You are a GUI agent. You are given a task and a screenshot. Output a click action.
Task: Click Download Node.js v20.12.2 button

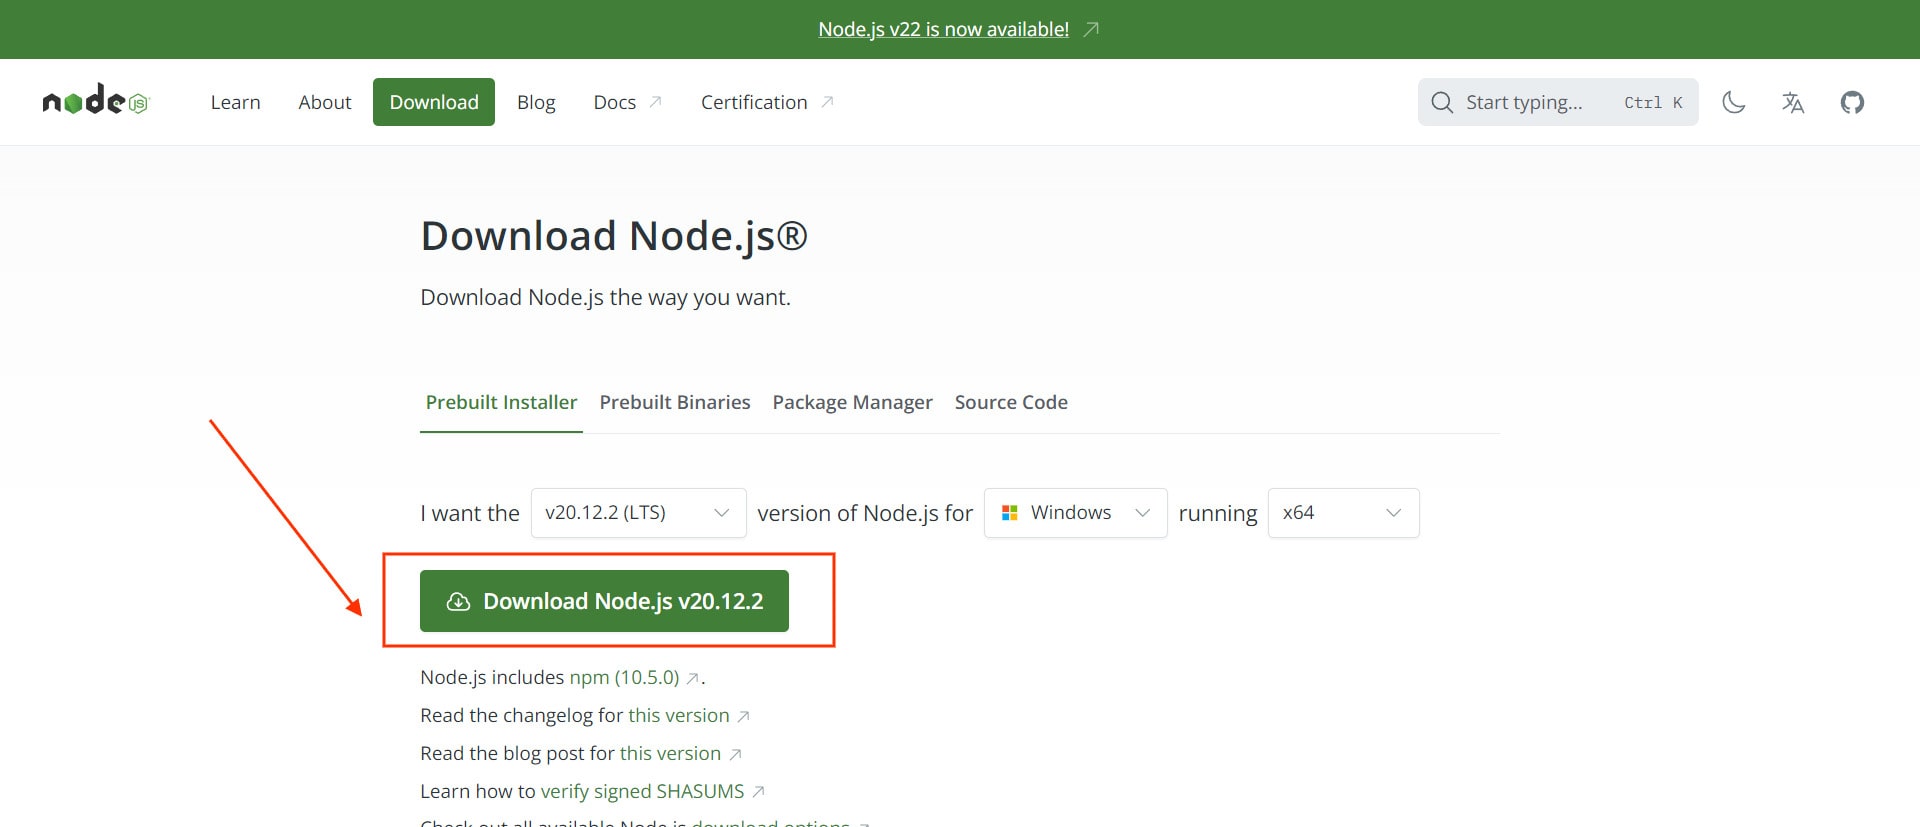(604, 601)
